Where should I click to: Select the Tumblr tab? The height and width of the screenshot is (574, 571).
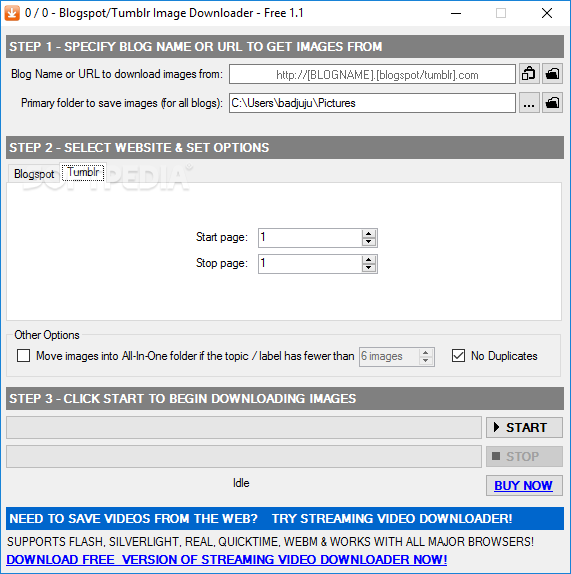[83, 172]
